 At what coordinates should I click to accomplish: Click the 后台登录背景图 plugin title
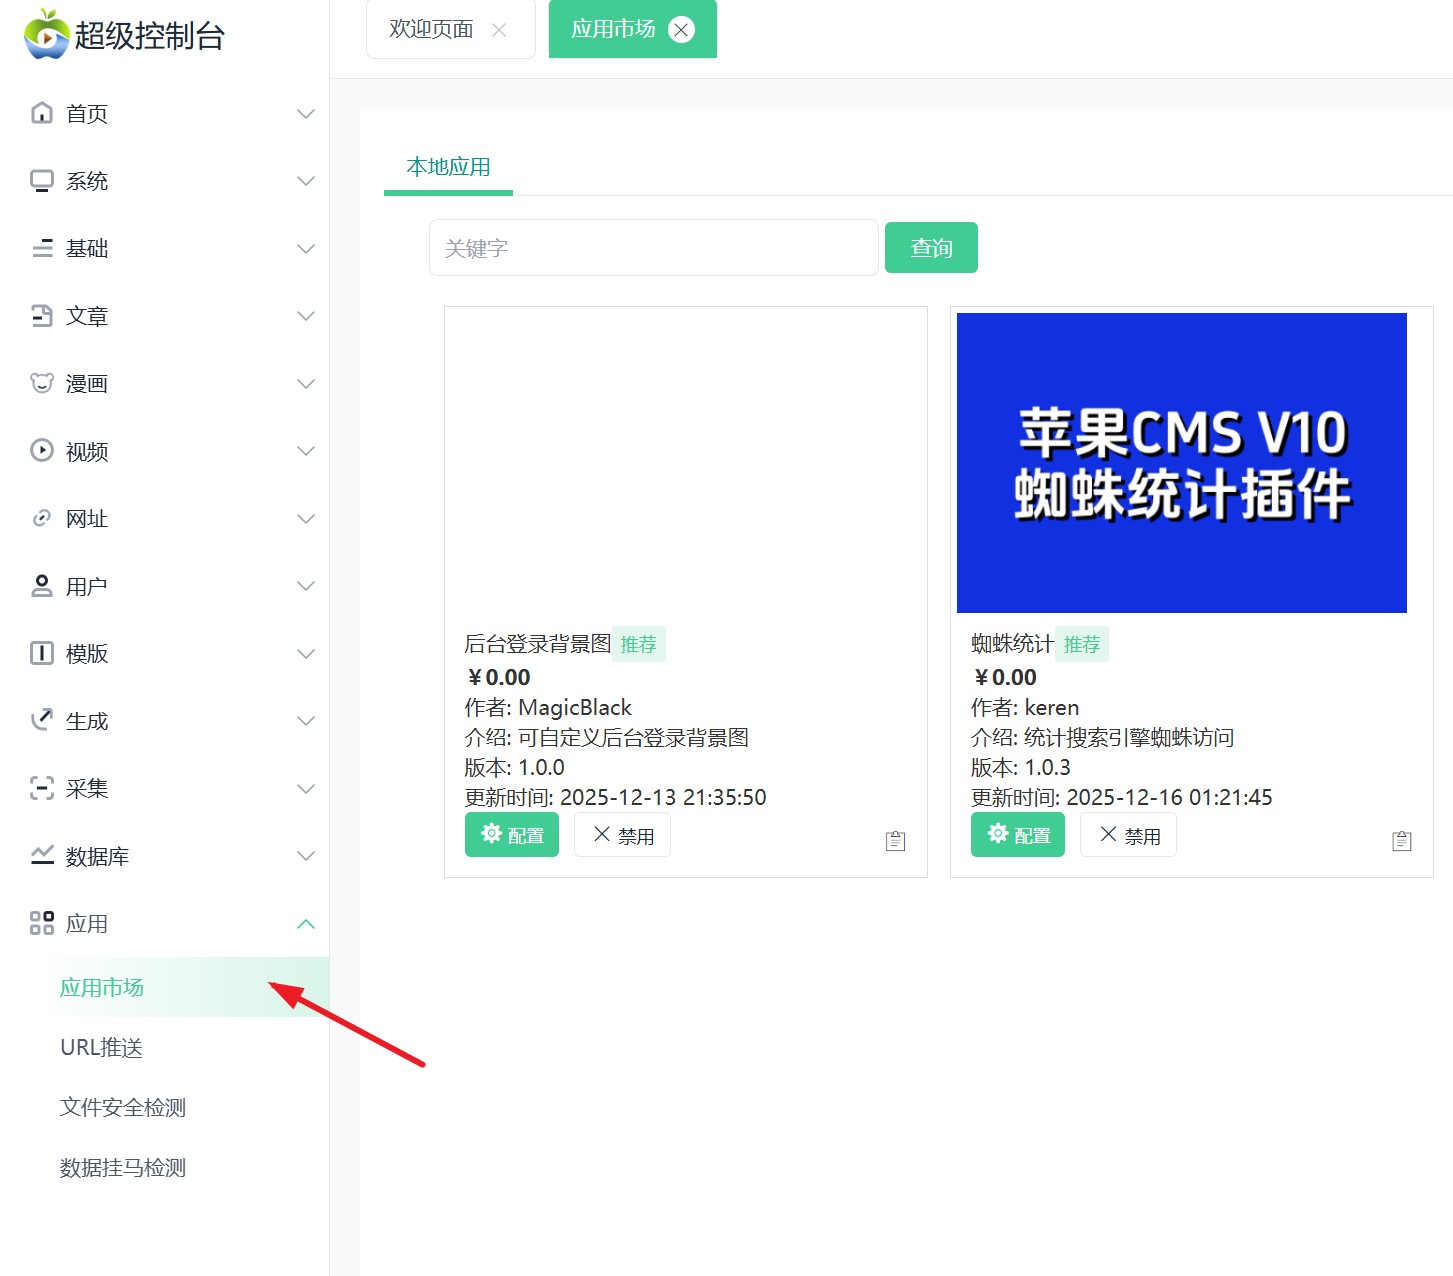538,644
